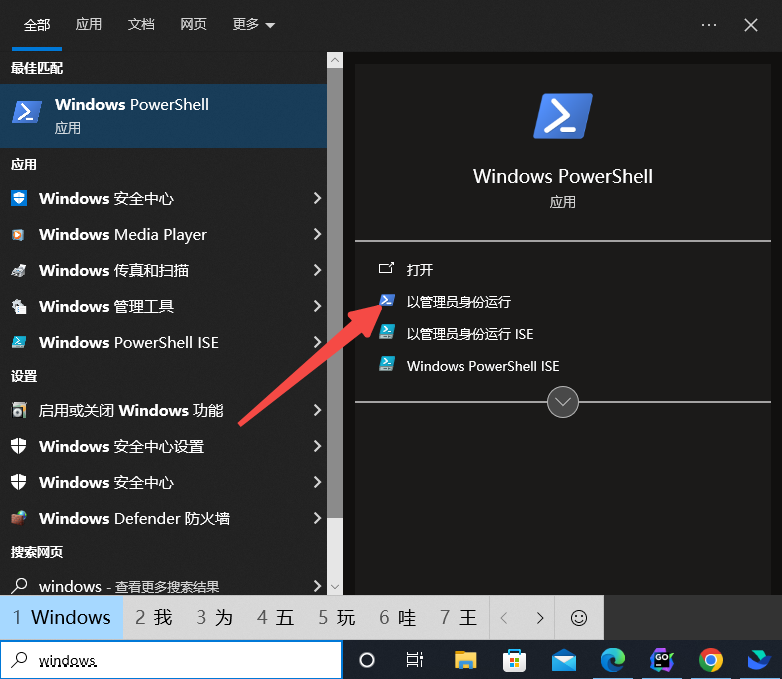The height and width of the screenshot is (679, 782).
Task: Click the icon next to 以管理员身份运行 ISE
Action: [387, 332]
